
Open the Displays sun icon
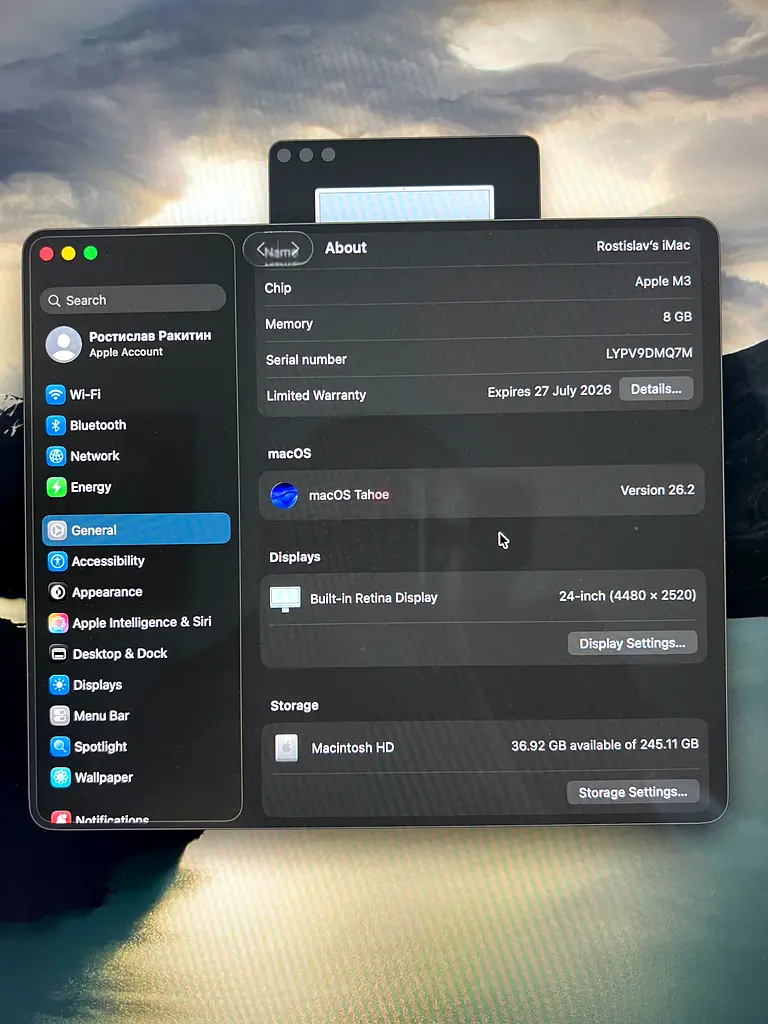tap(59, 685)
